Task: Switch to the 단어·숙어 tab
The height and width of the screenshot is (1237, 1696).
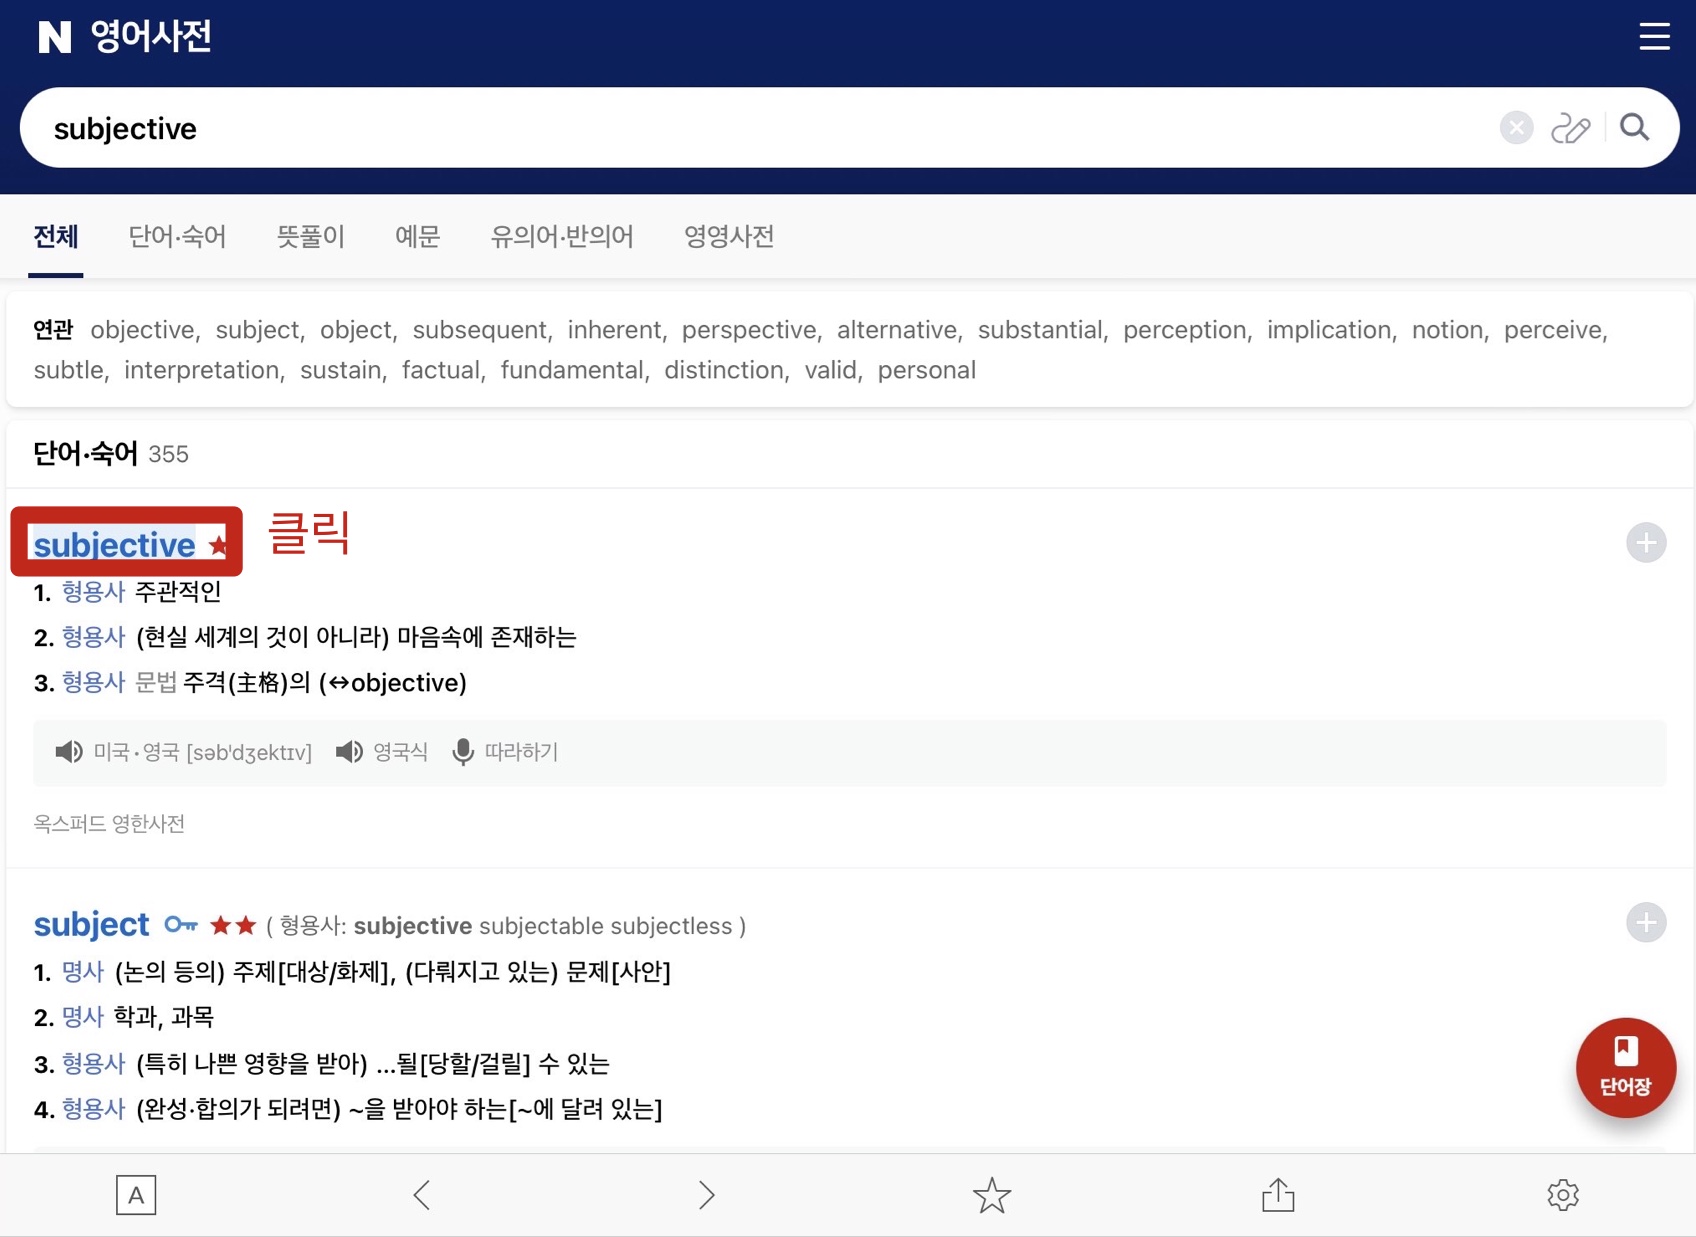Action: [177, 237]
